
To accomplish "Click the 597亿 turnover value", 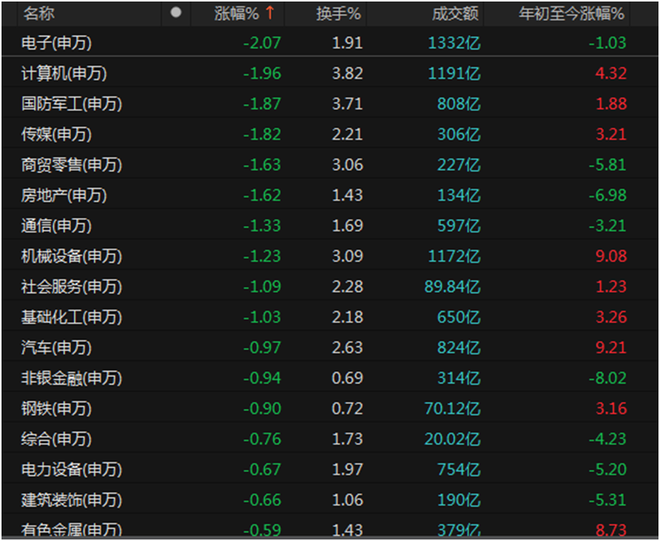I will click(x=459, y=226).
